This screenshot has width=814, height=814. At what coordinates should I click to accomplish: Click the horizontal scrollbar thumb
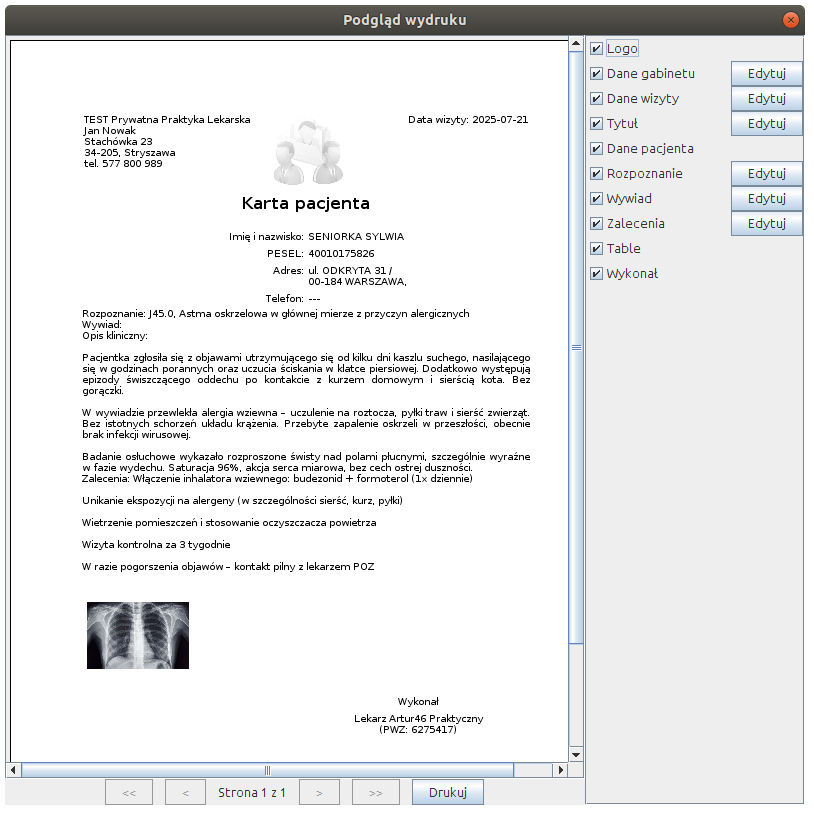pos(267,770)
